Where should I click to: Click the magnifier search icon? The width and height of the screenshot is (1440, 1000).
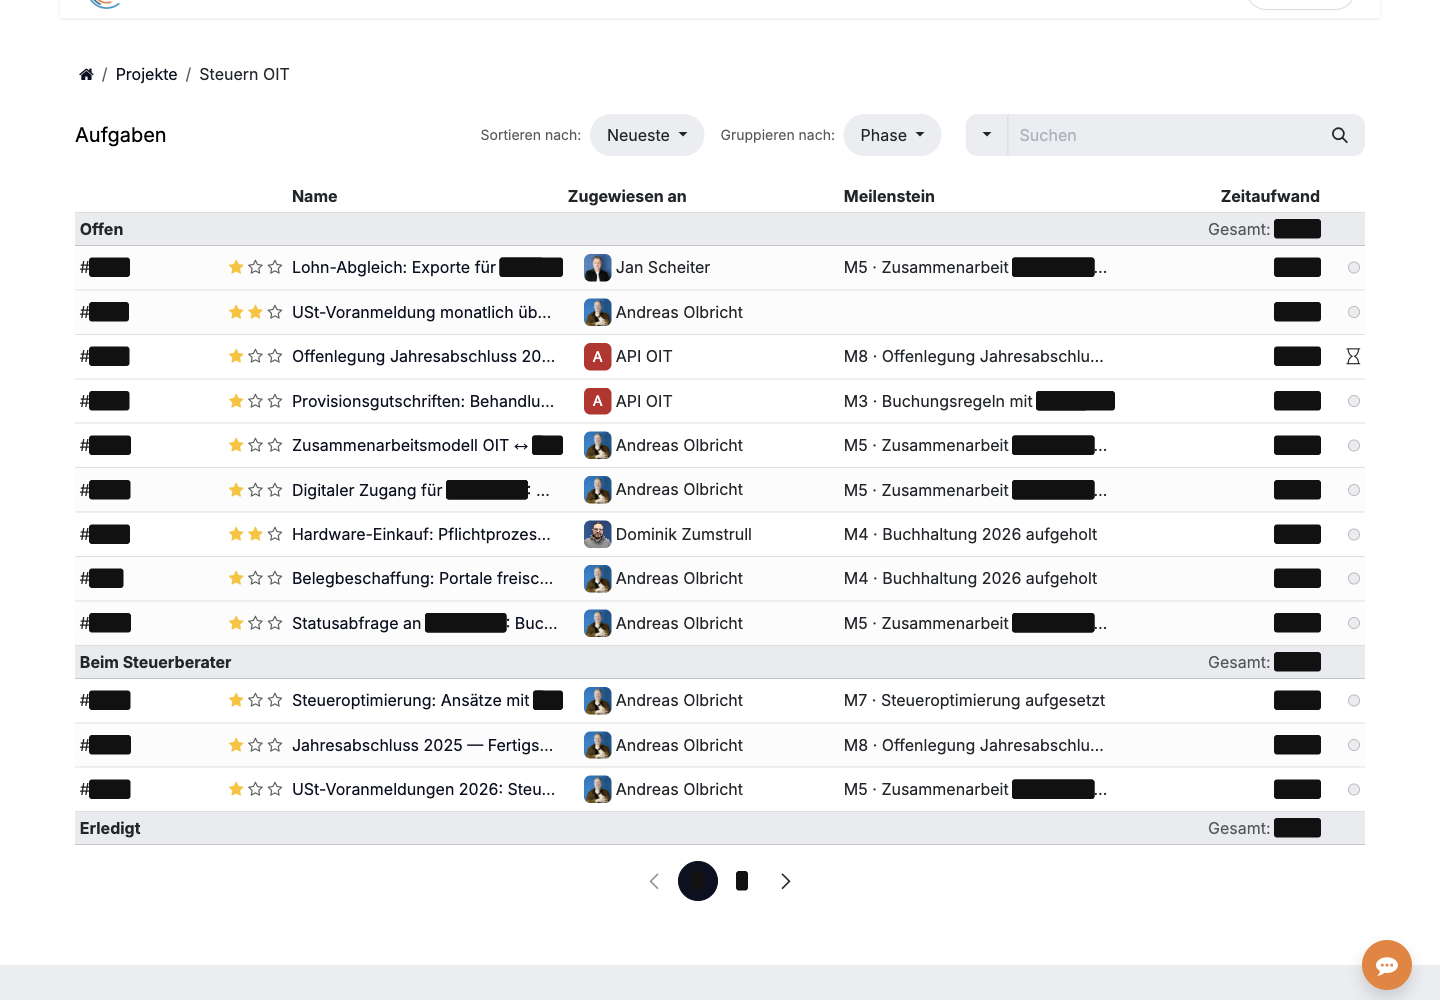pyautogui.click(x=1340, y=135)
